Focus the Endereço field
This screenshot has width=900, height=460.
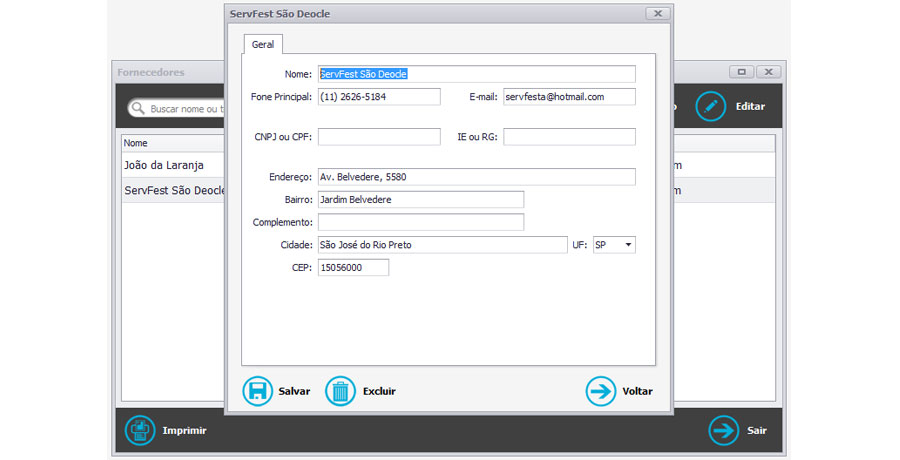pos(476,177)
